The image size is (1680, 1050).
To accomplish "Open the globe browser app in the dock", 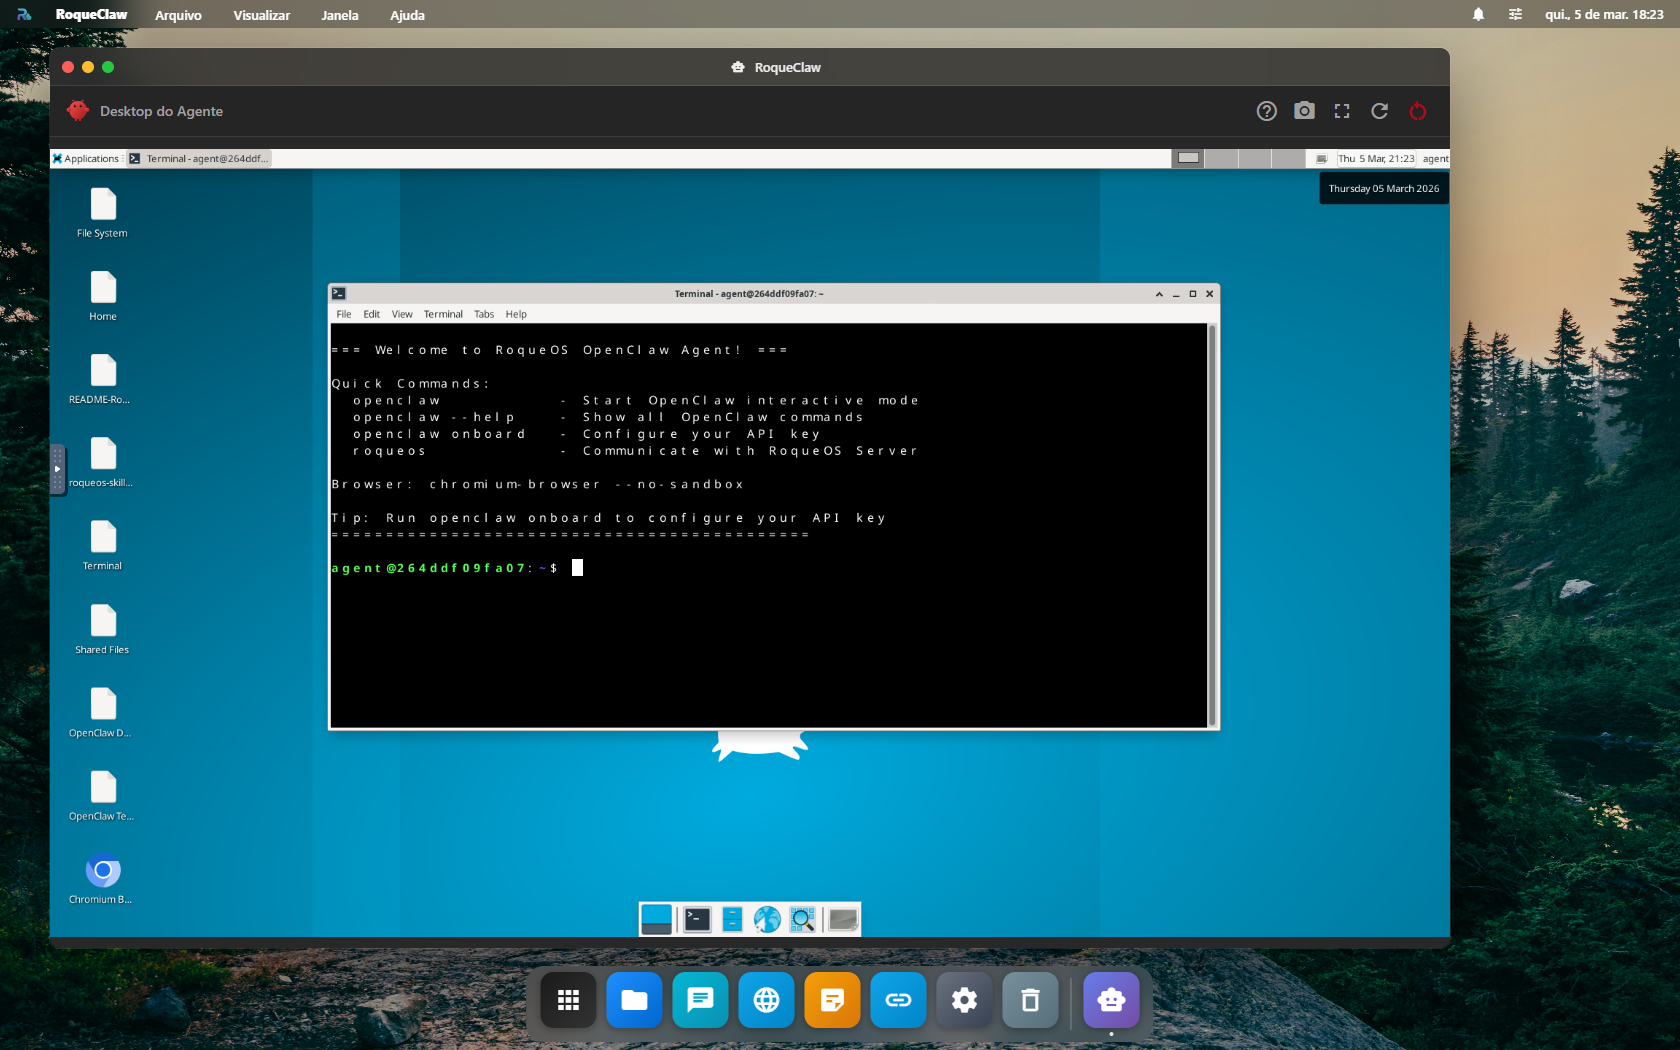I will 766,1000.
